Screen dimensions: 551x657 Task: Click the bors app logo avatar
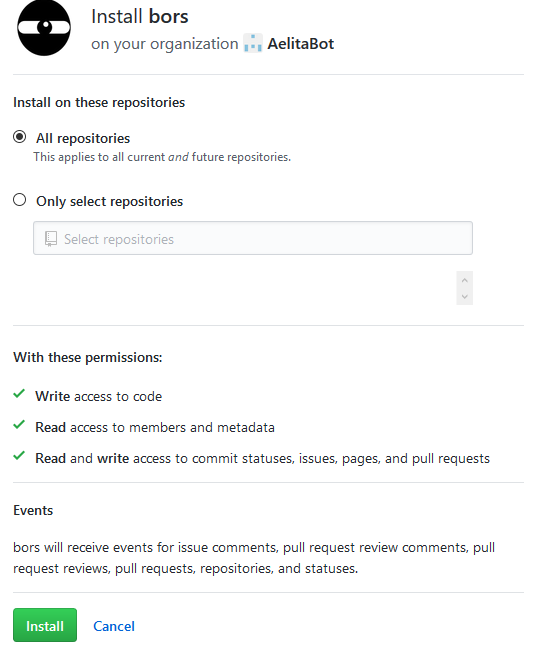click(x=44, y=28)
